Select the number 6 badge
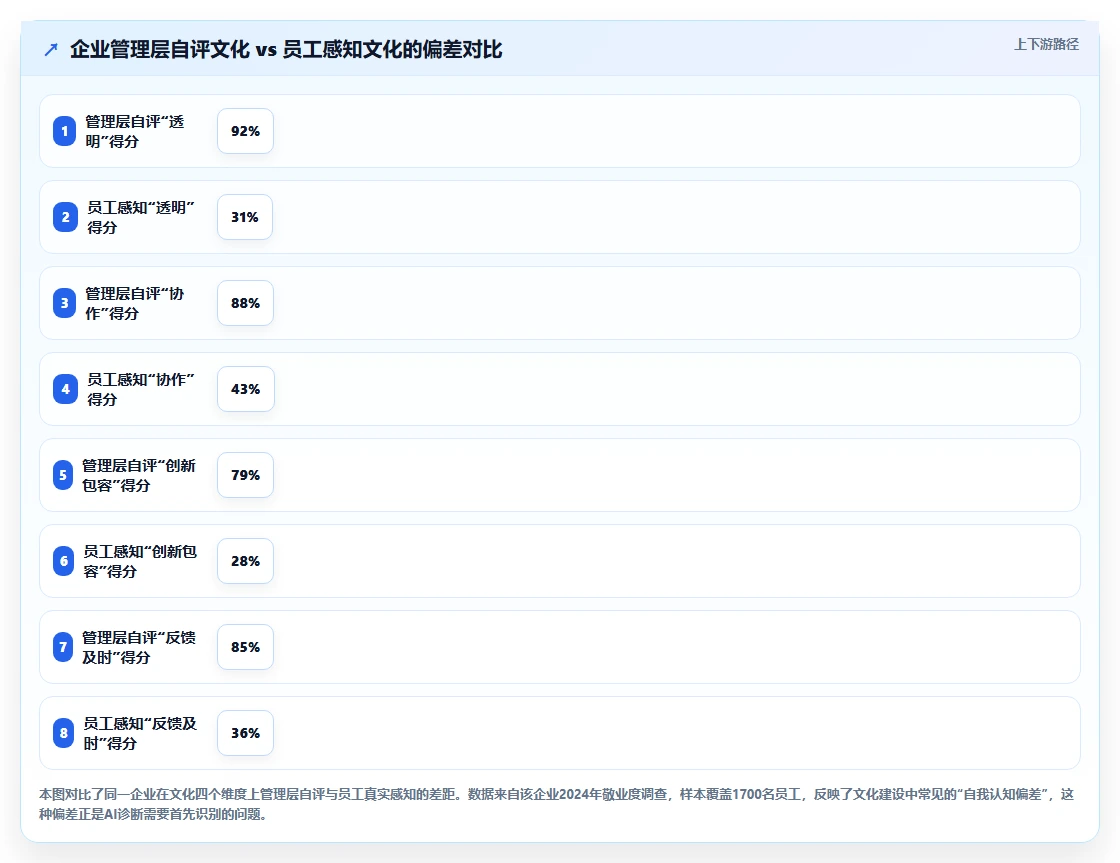 [64, 561]
